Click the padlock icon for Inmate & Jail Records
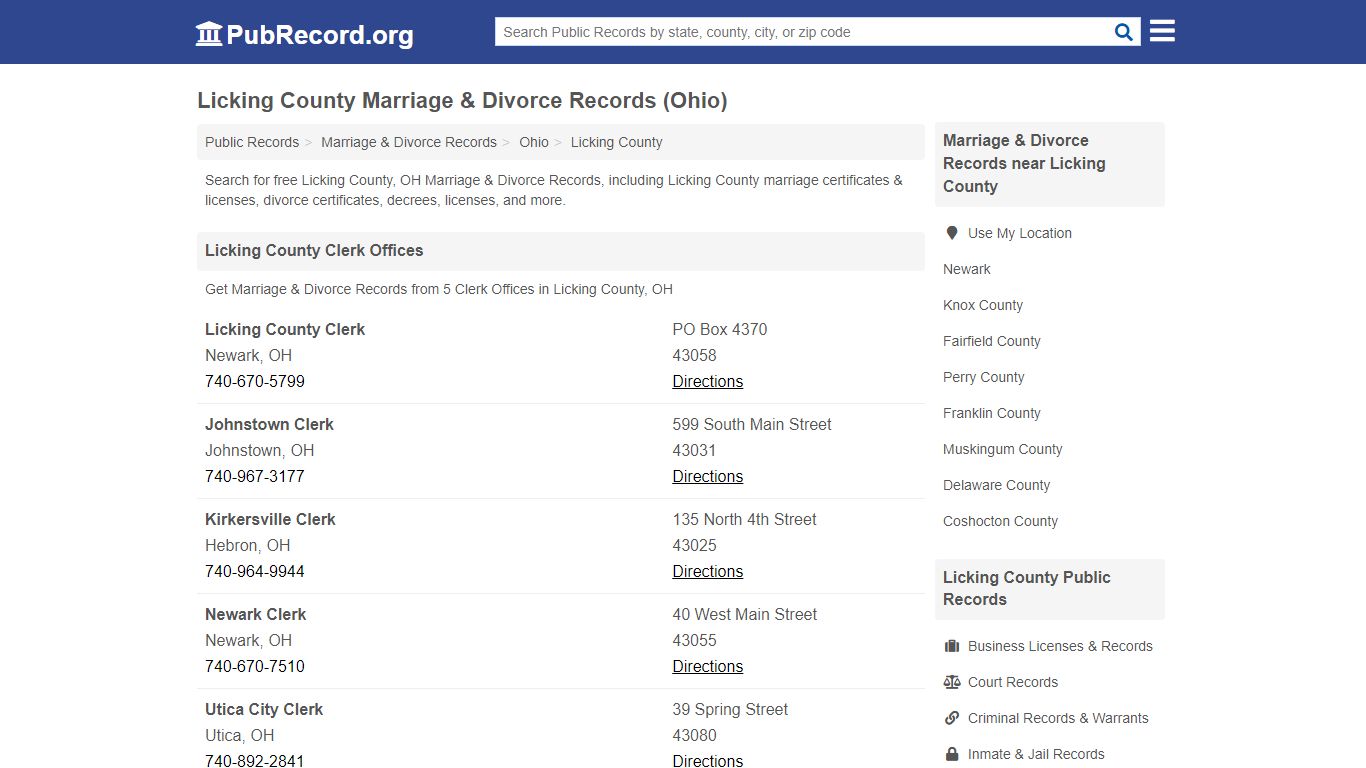This screenshot has height=768, width=1366. (952, 754)
